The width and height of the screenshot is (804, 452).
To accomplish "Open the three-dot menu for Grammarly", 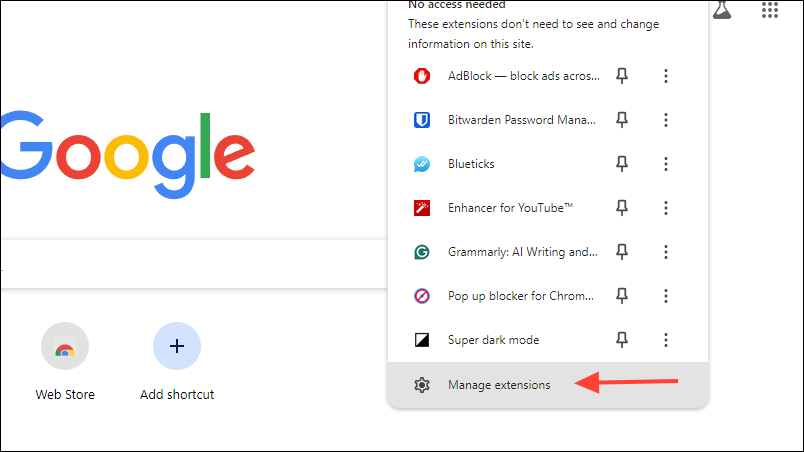I will pos(666,252).
